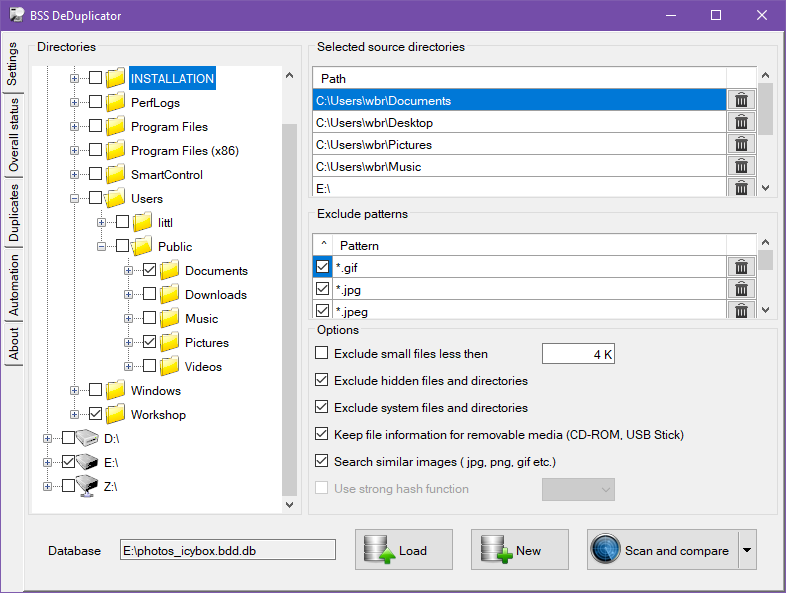
Task: Delete the C:\Users\wbr\Documents source path
Action: point(741,100)
